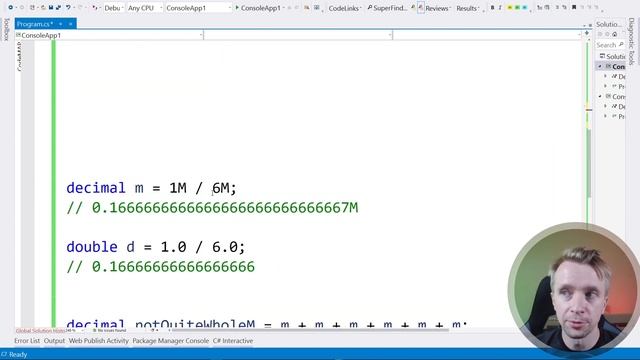Screen dimensions: 640x360
Task: Click the comment '// 0.1666666666666666666666666667M'
Action: coord(212,208)
